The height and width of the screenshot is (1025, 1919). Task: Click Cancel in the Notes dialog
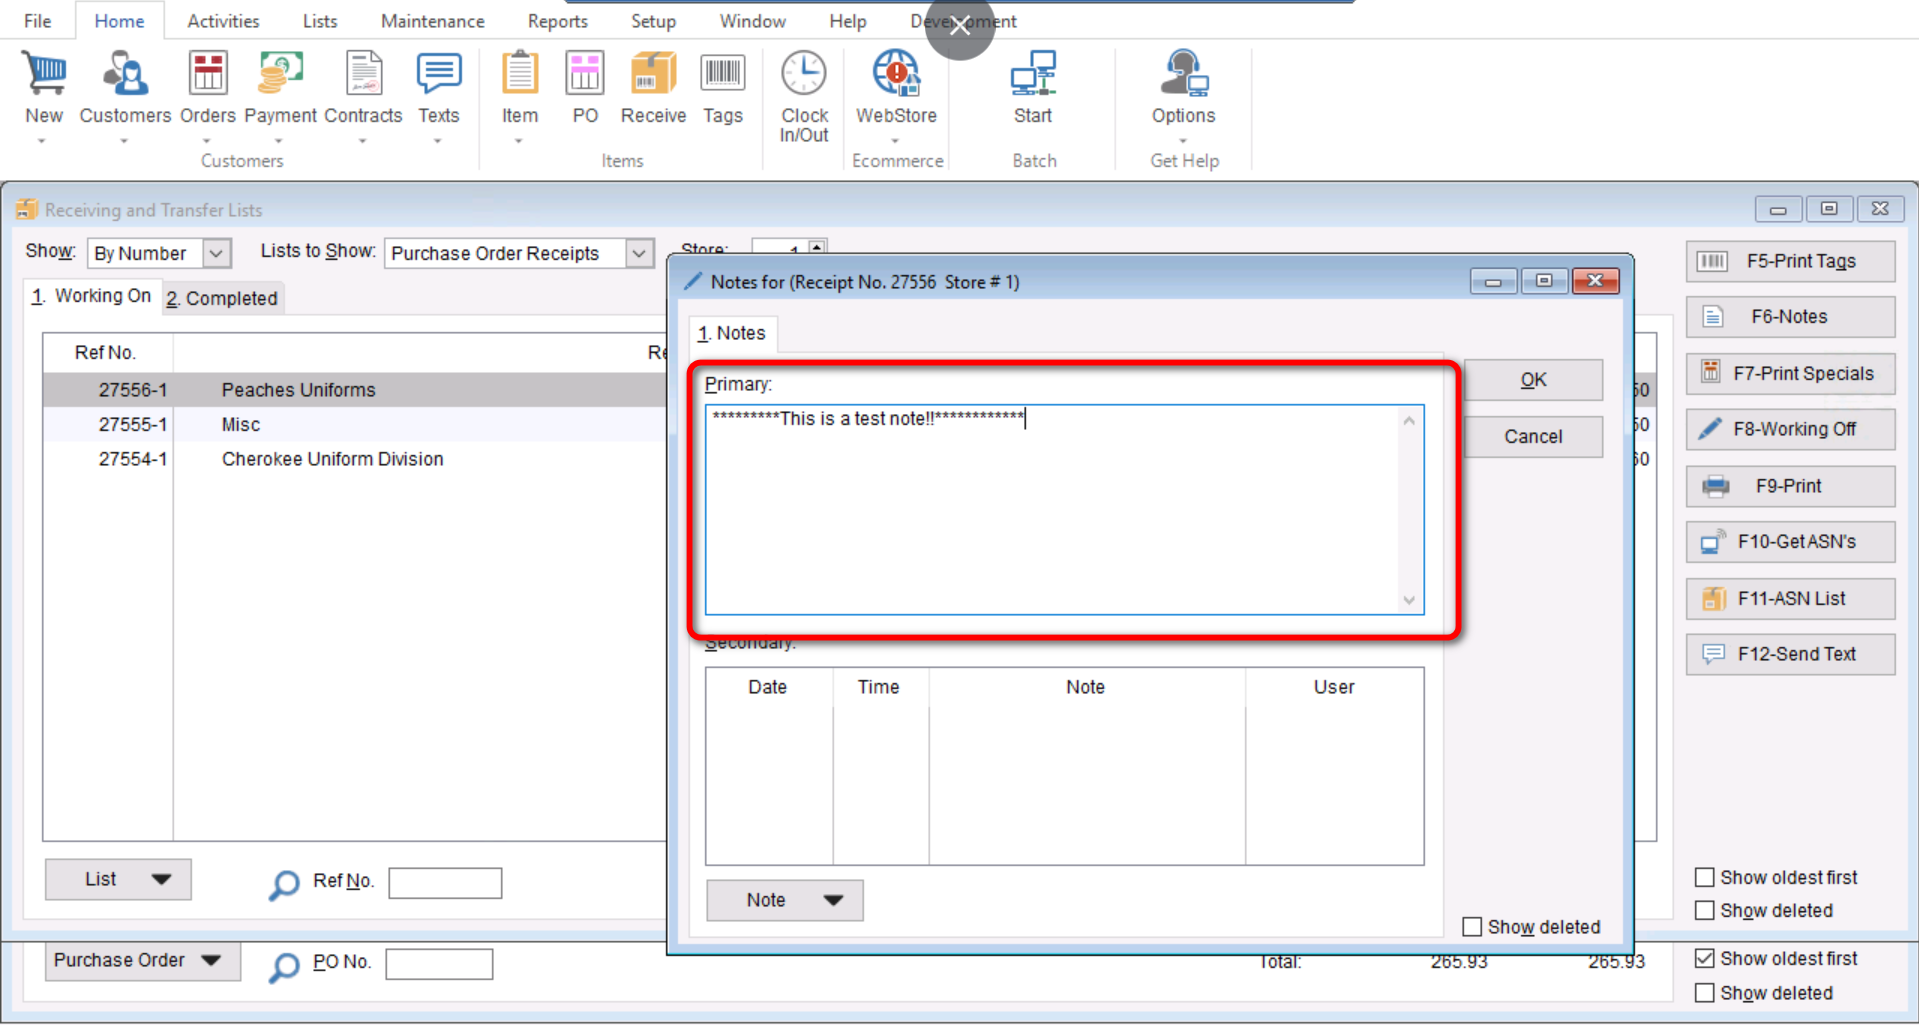pos(1532,436)
